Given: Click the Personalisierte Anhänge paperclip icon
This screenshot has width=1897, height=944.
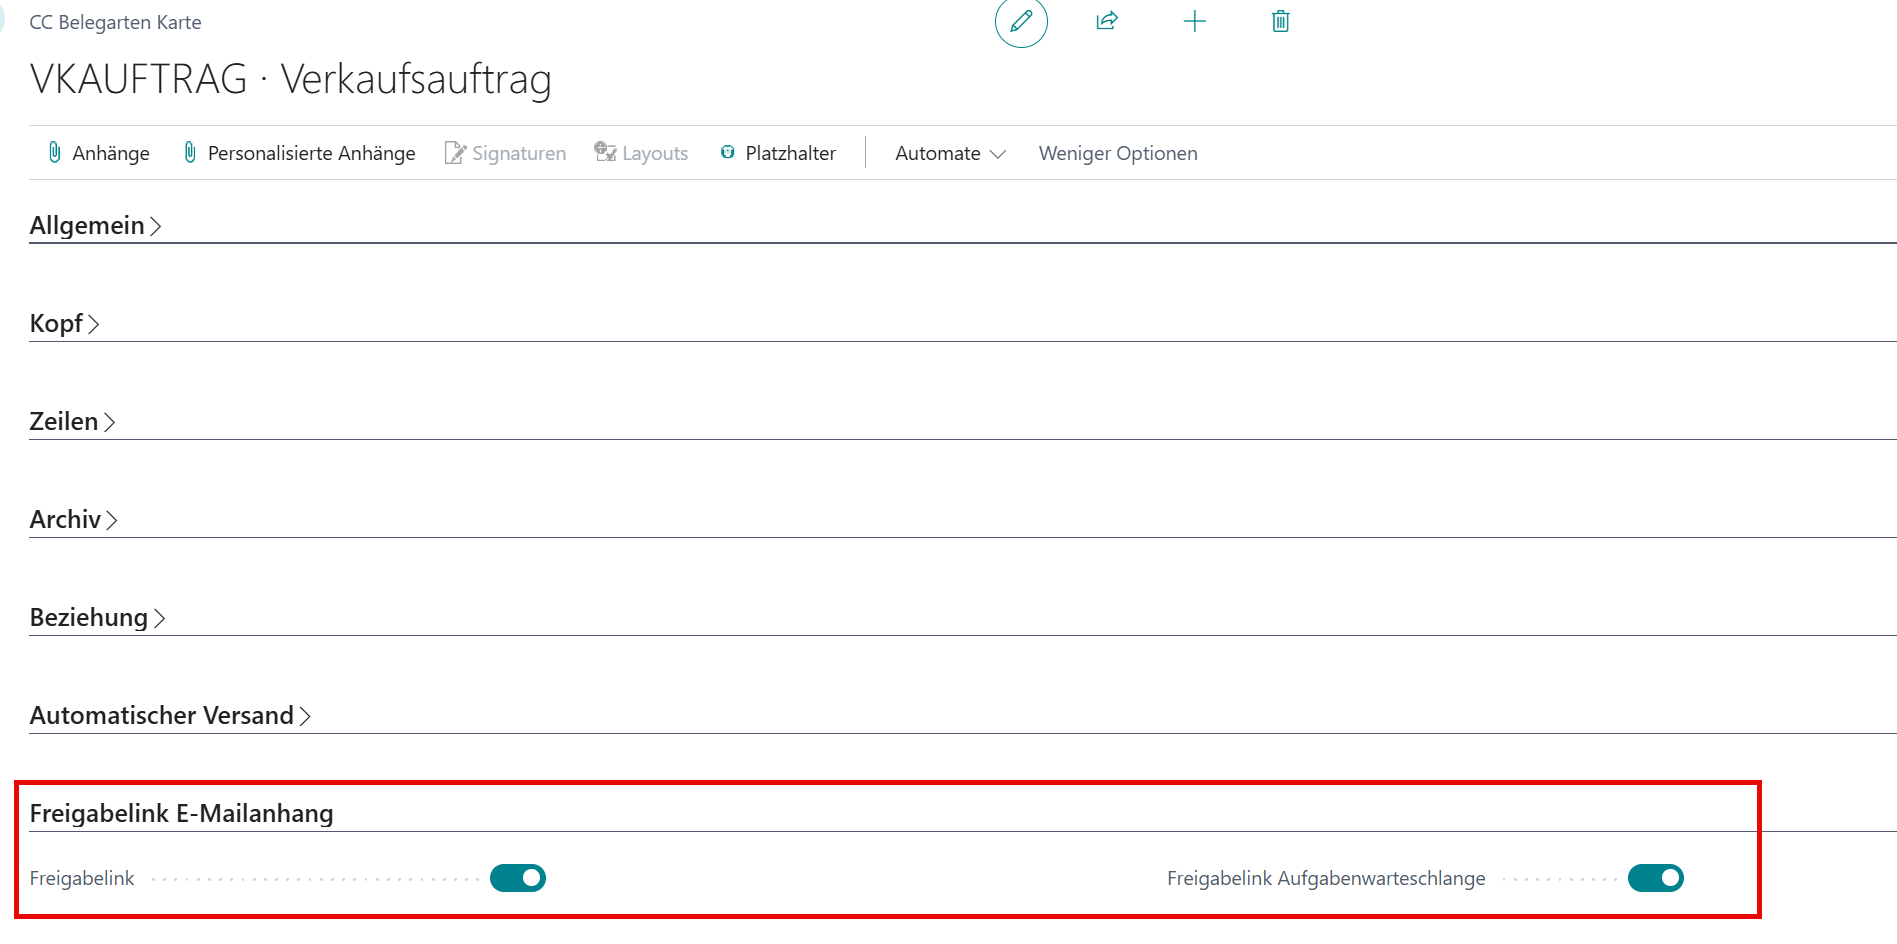Looking at the screenshot, I should [189, 152].
